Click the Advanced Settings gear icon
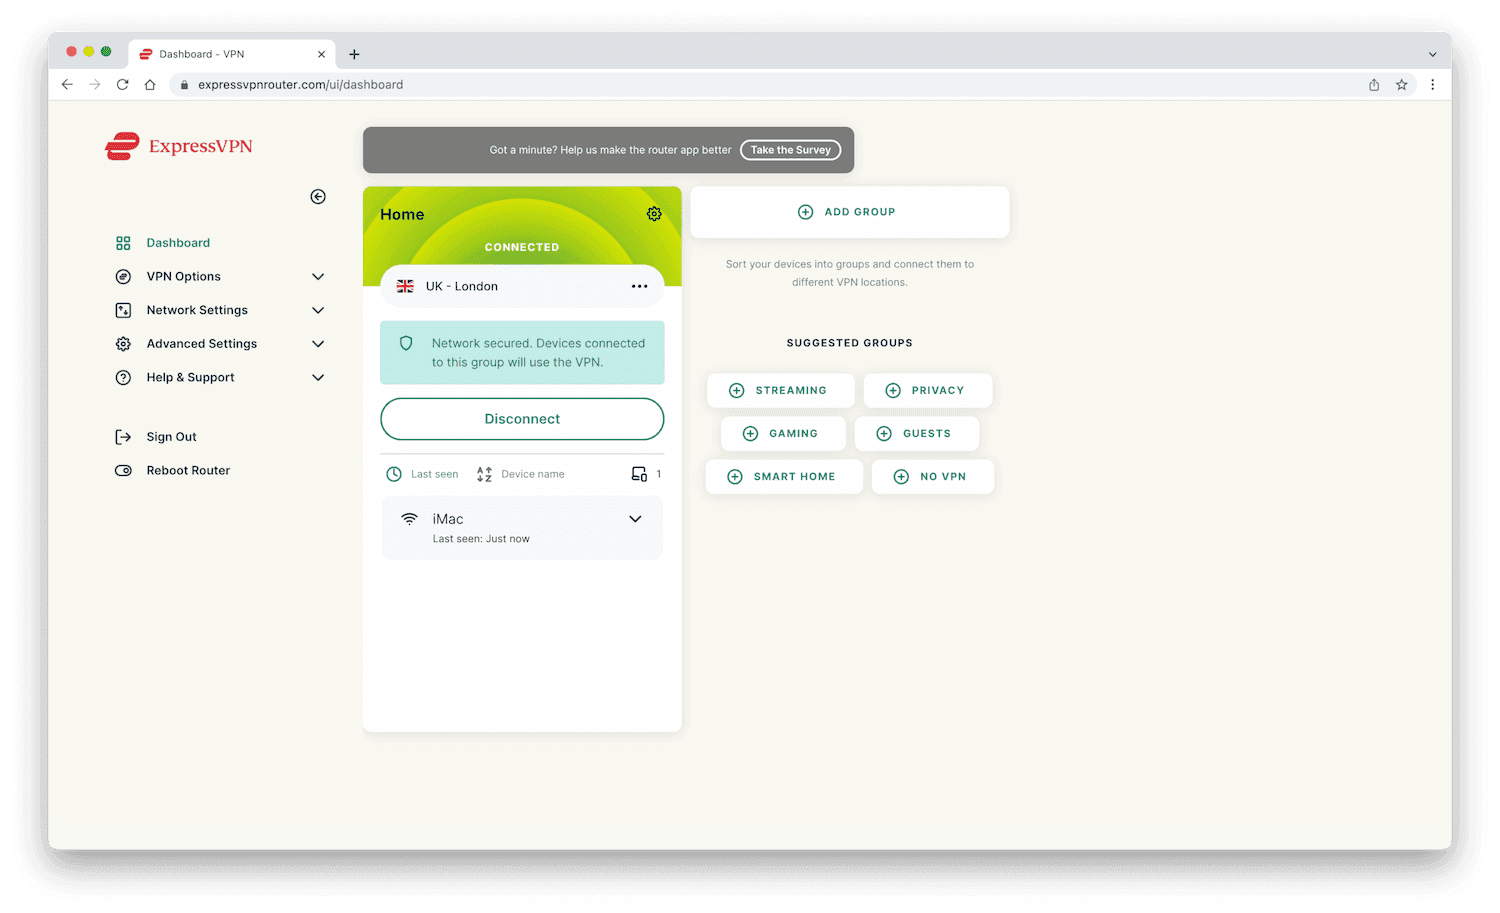Screen dimensions: 1500x913 (123, 344)
